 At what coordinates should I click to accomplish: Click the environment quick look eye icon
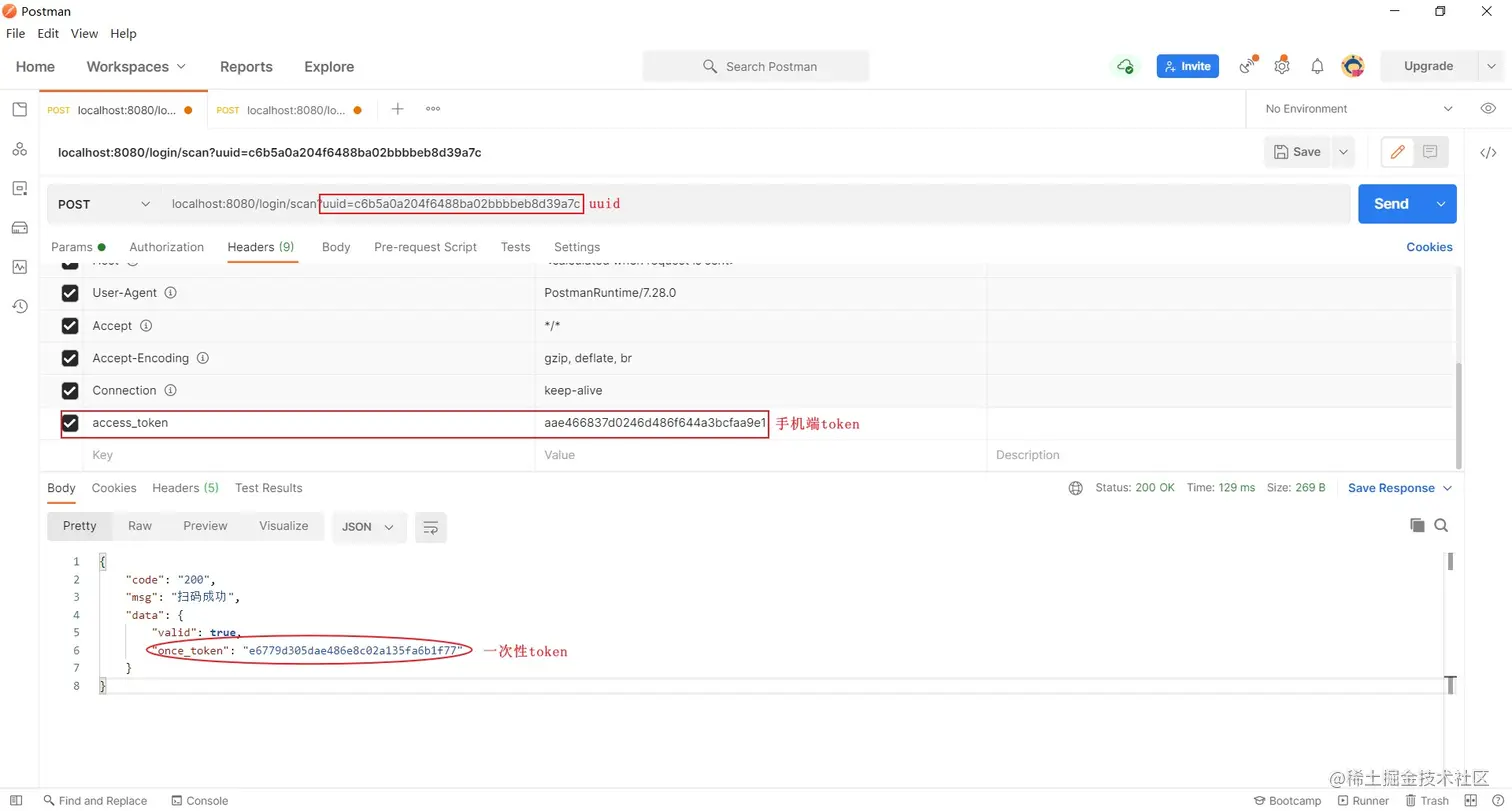pos(1488,108)
